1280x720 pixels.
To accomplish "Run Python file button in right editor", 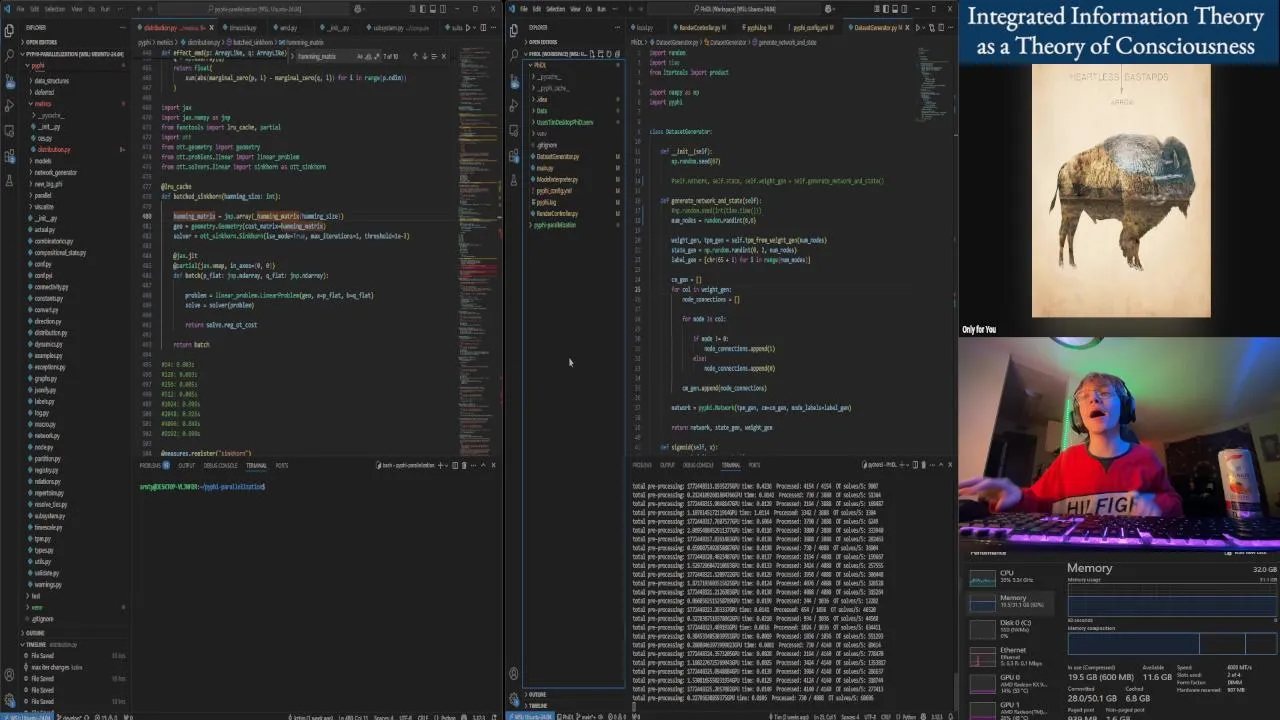I will pos(918,28).
